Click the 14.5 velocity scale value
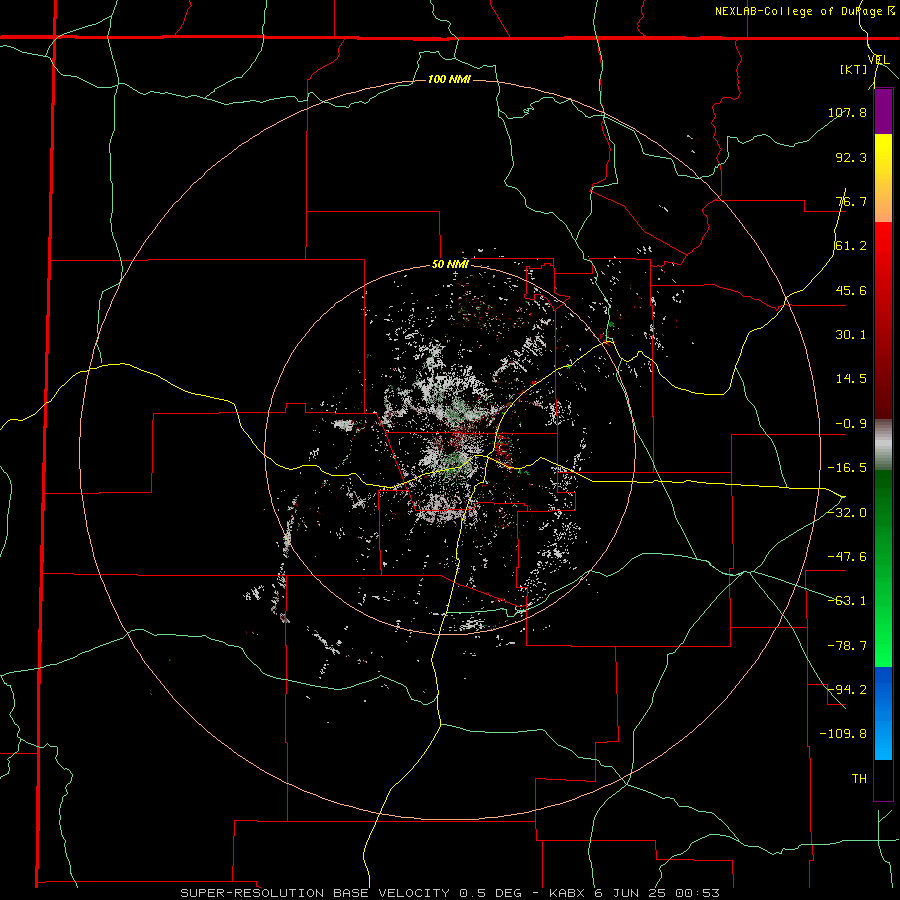The height and width of the screenshot is (900, 900). [851, 379]
